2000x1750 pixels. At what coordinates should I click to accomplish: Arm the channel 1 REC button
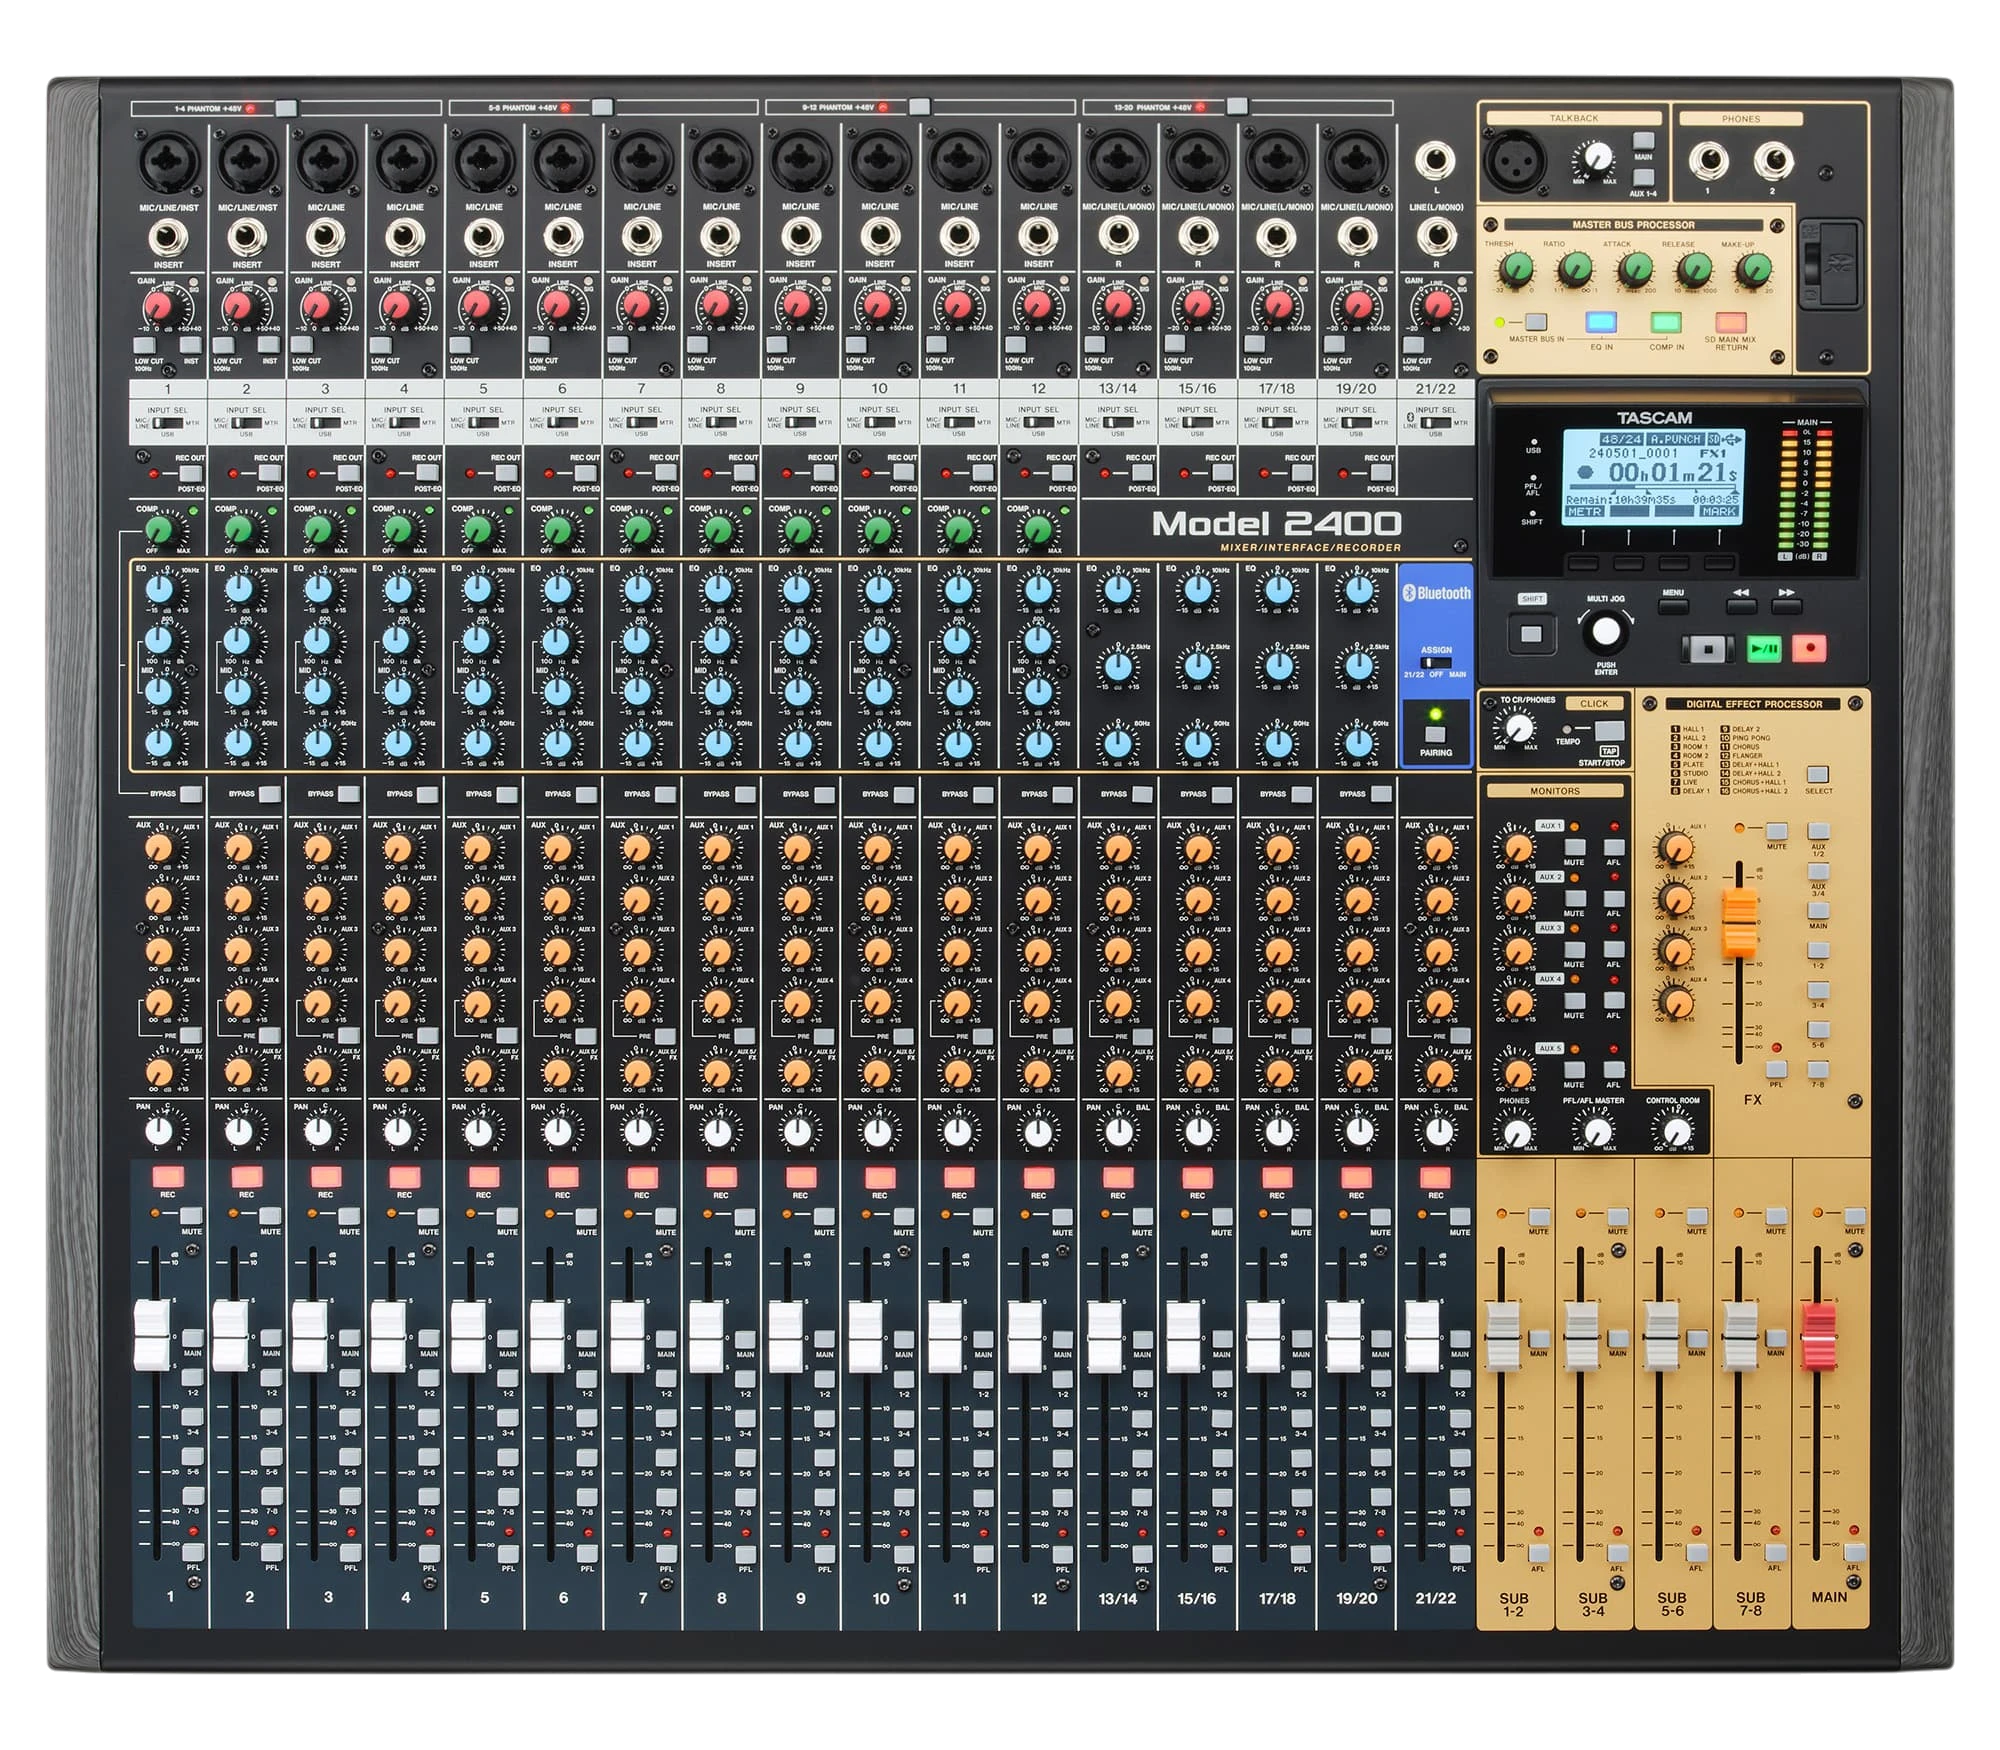[x=167, y=1176]
